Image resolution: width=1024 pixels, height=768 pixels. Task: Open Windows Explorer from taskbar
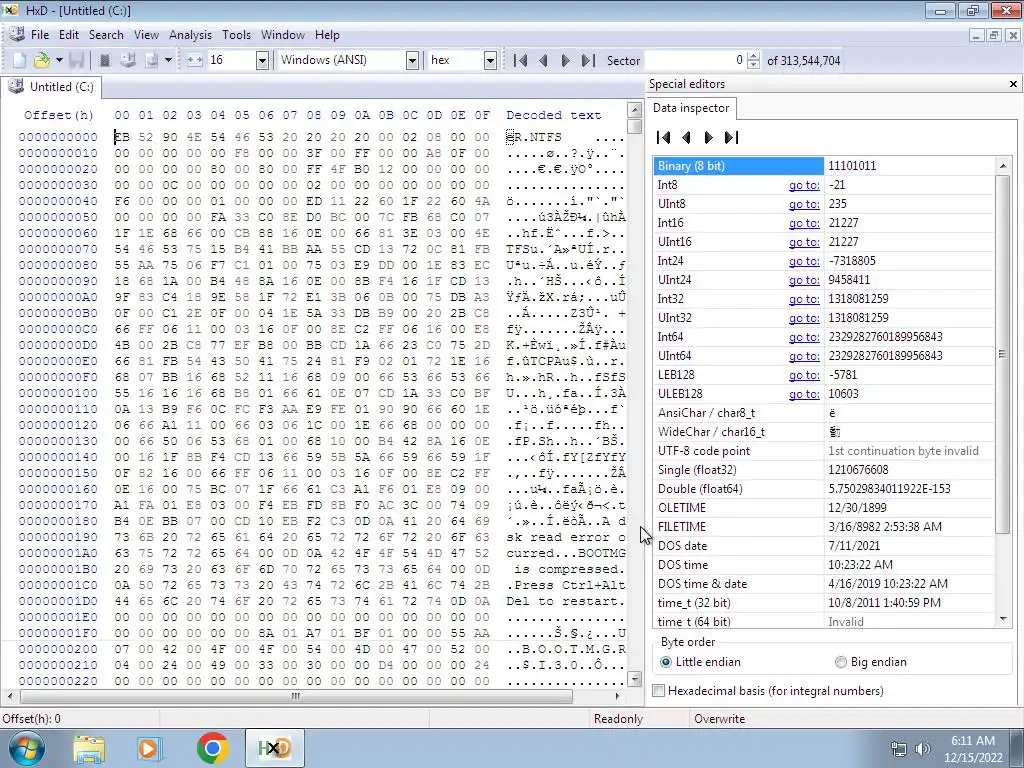(89, 748)
